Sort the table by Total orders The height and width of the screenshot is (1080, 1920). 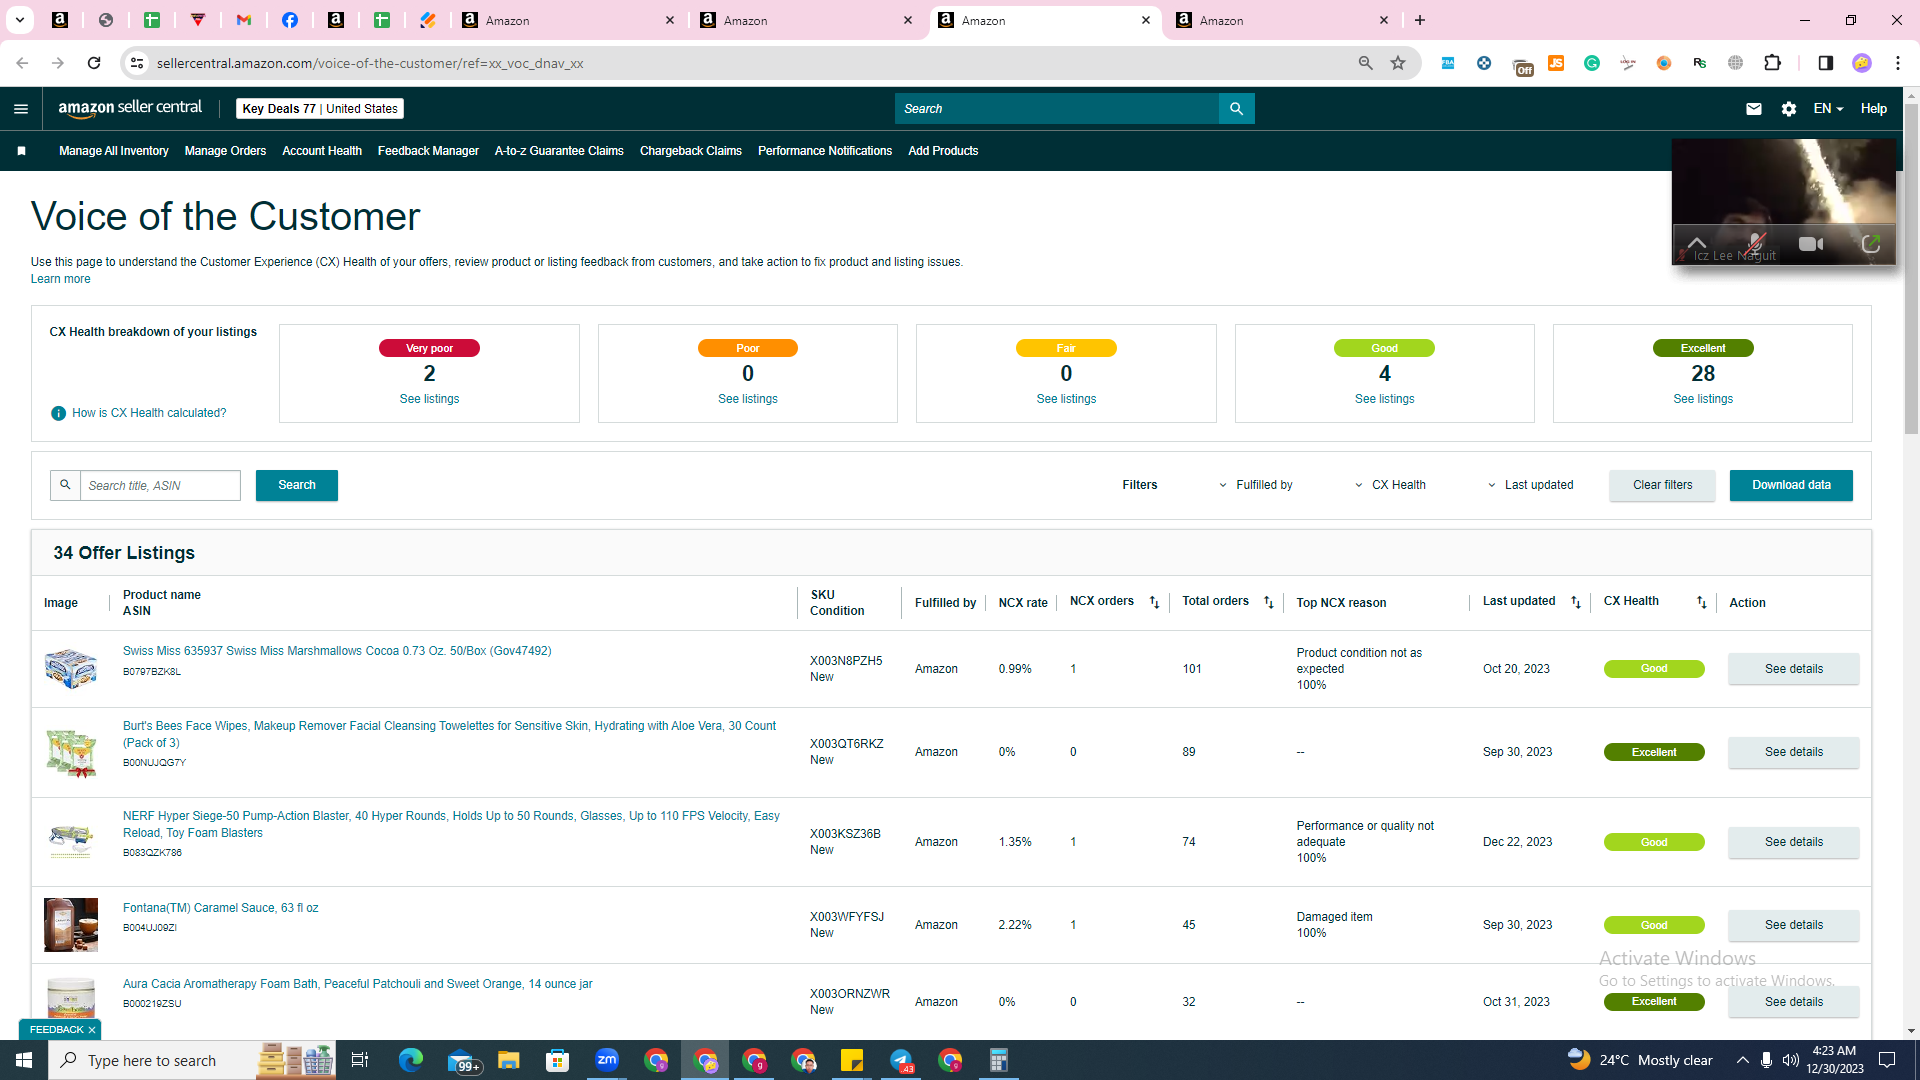(1269, 602)
